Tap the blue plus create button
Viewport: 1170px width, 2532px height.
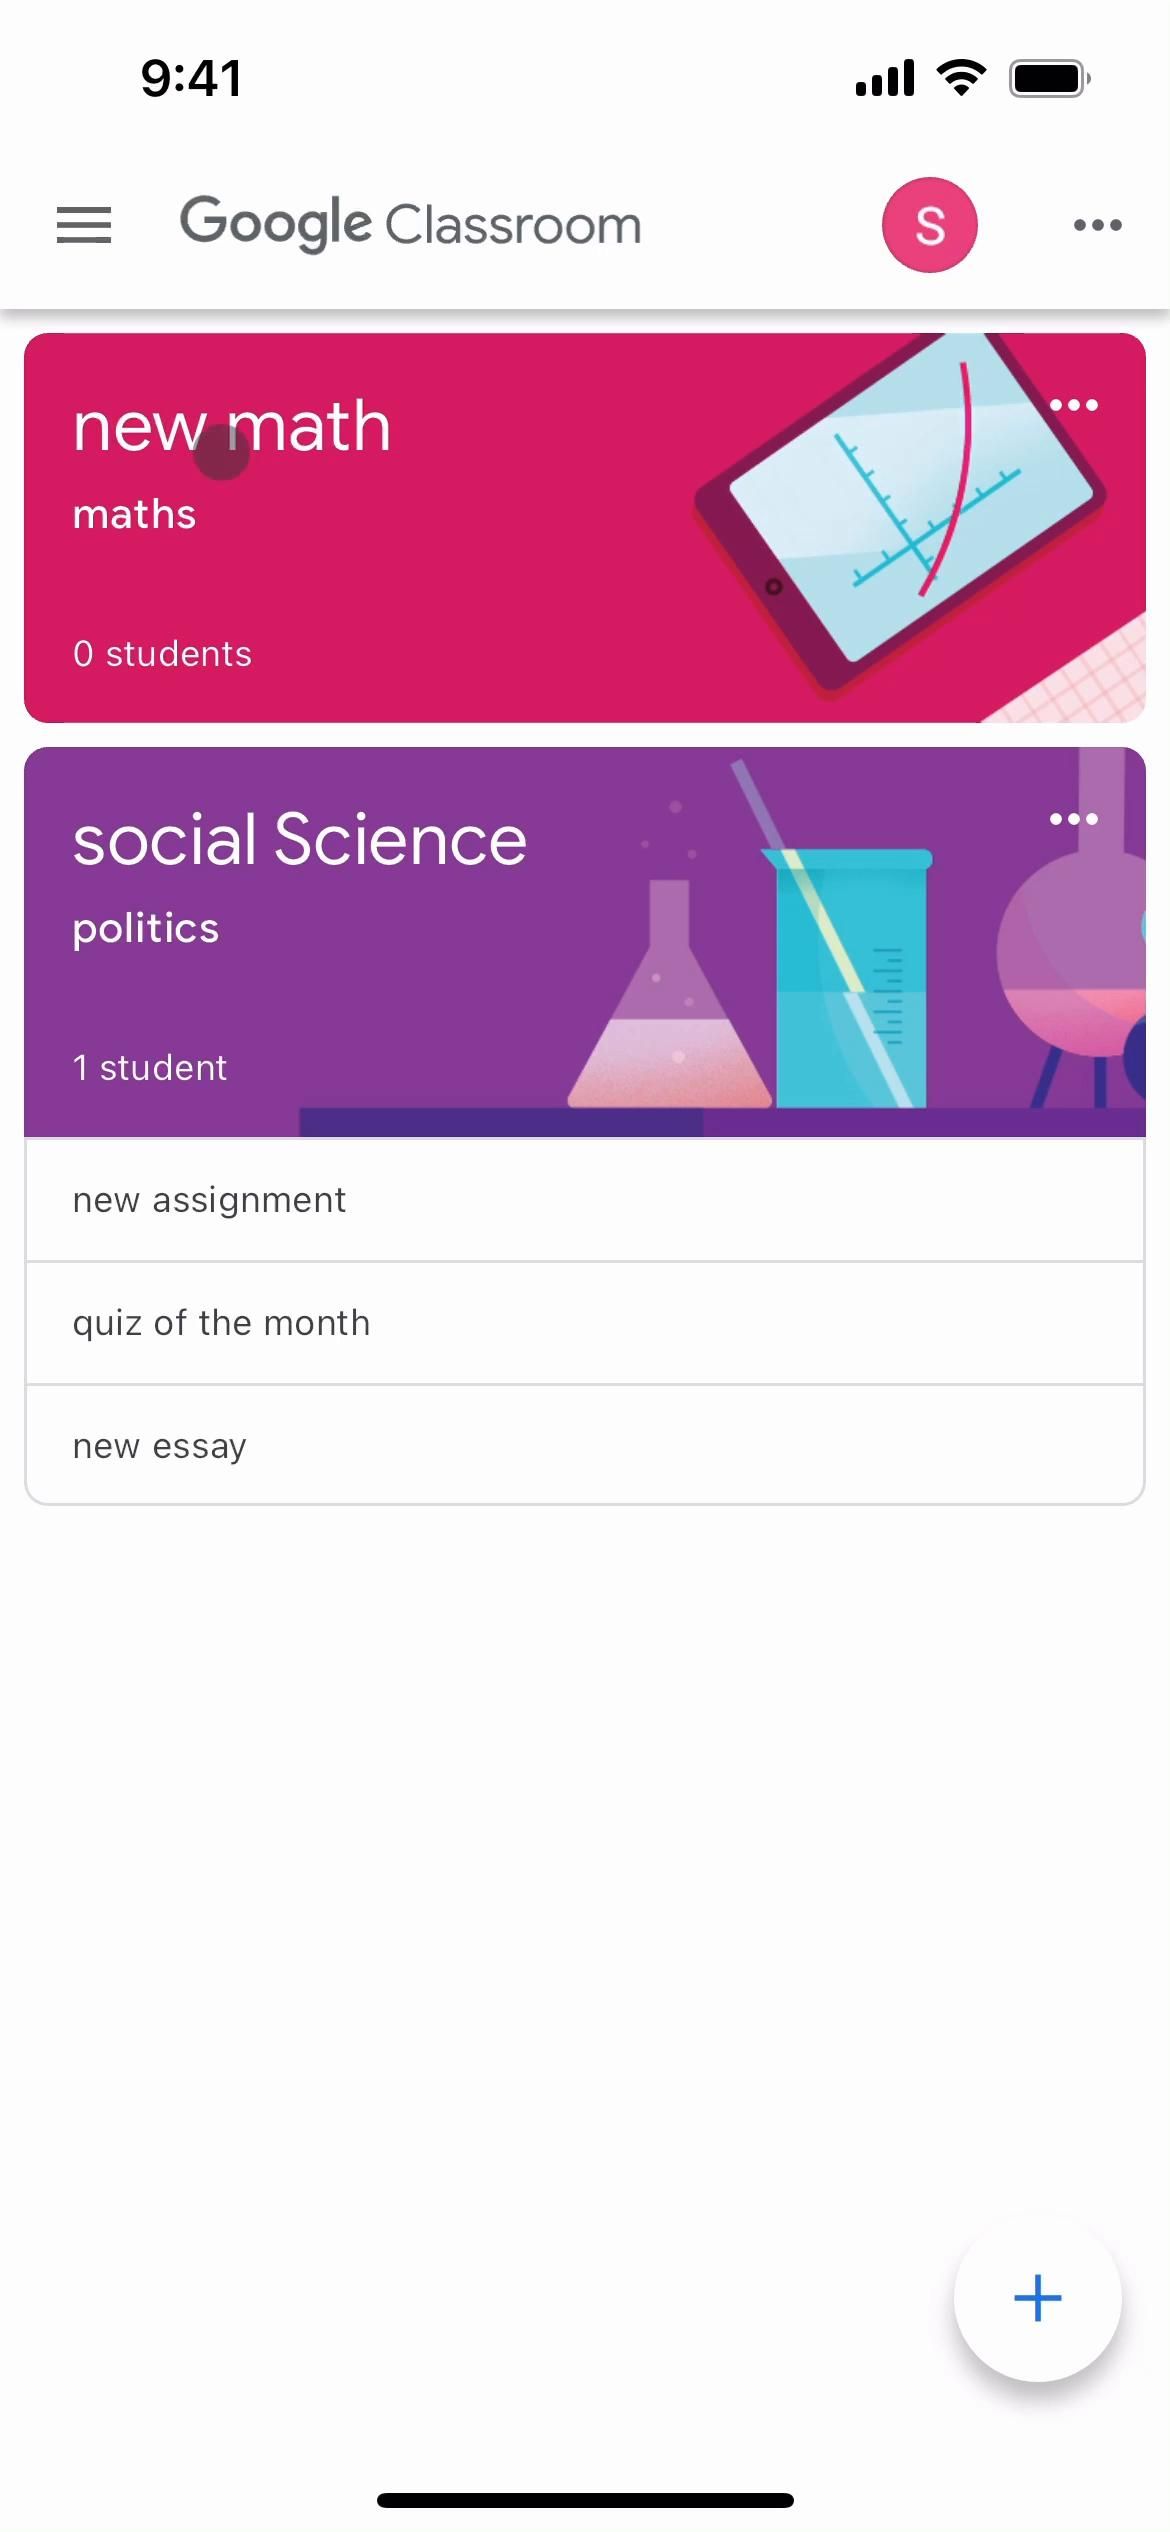[x=1037, y=2298]
